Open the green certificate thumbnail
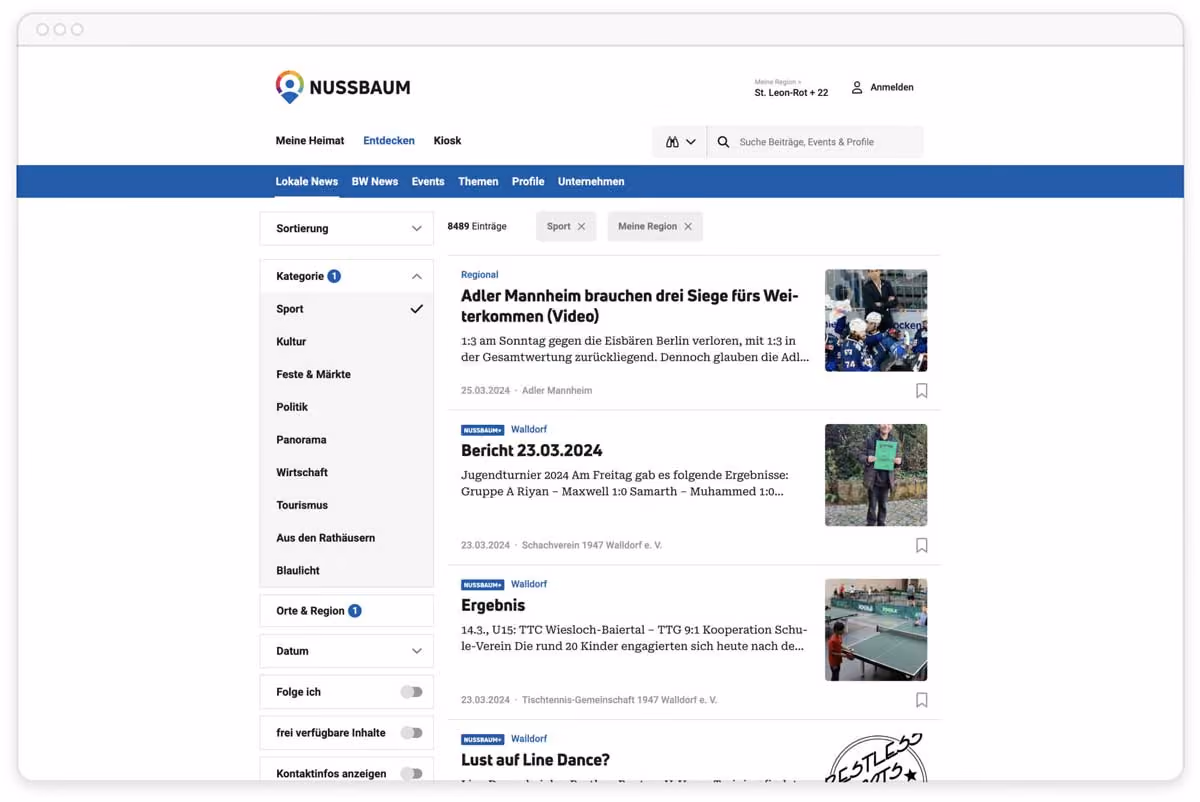1200x802 pixels. [876, 475]
